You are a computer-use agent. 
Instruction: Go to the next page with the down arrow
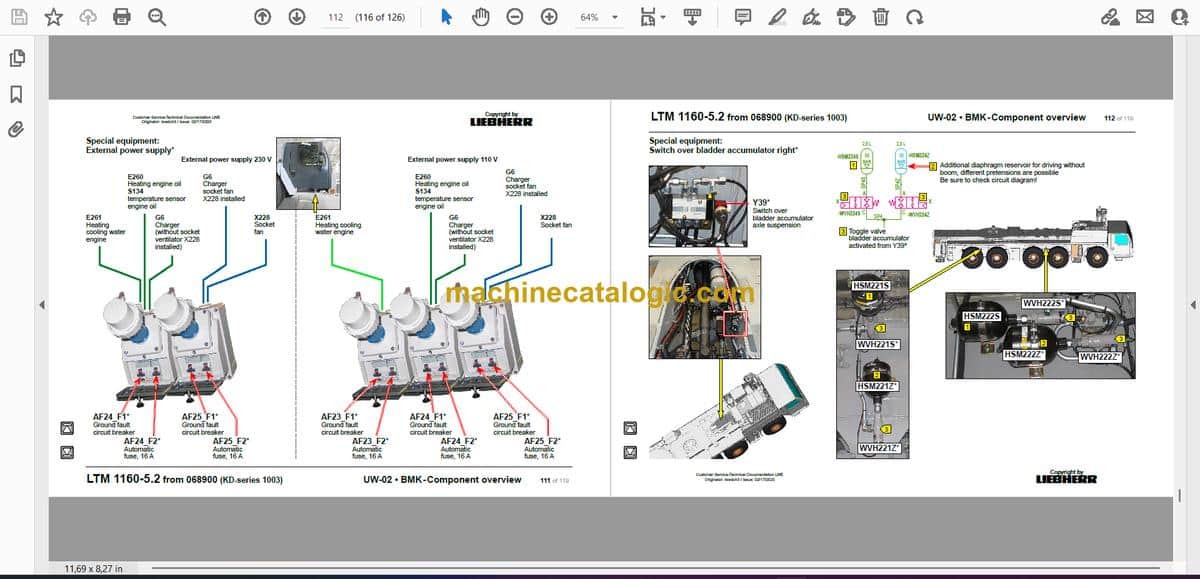click(x=297, y=17)
